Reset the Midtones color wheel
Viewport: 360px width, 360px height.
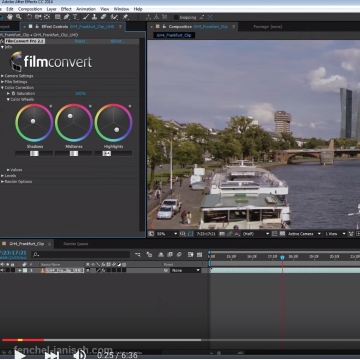tap(90, 106)
